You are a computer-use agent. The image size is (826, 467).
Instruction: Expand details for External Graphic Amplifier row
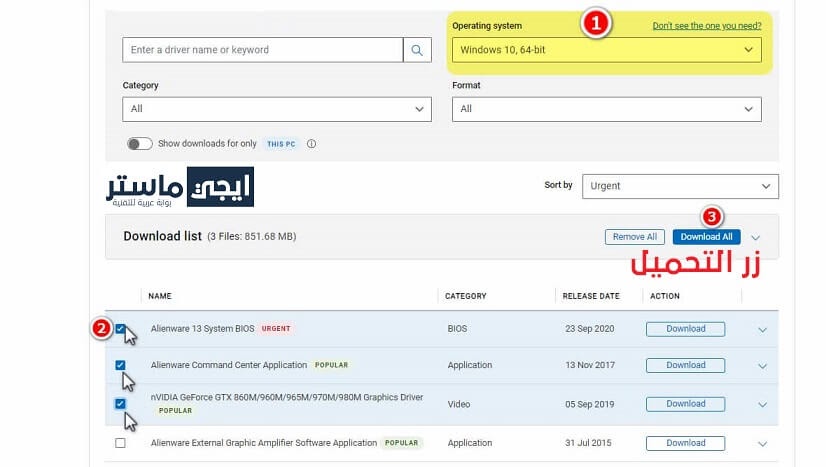pos(762,444)
